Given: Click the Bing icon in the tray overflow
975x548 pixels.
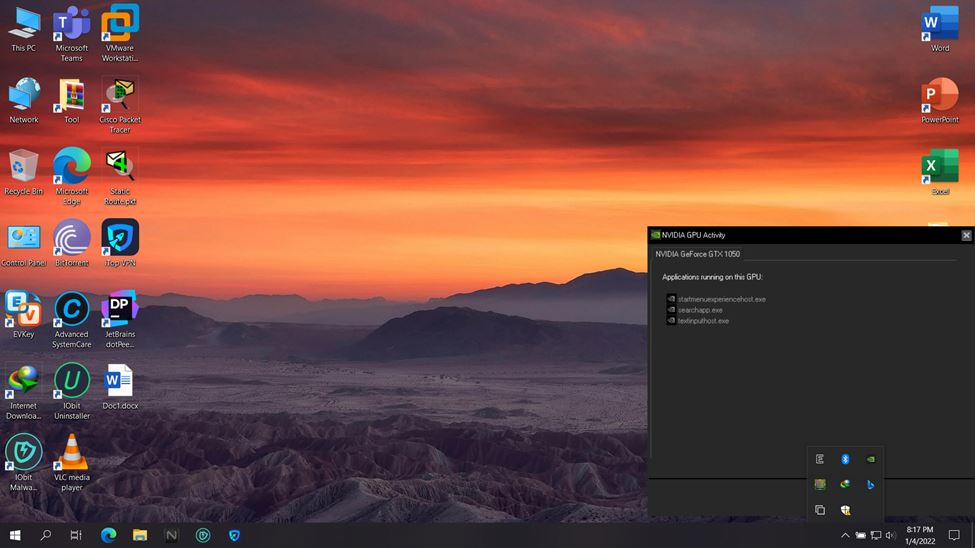Looking at the screenshot, I should 871,485.
